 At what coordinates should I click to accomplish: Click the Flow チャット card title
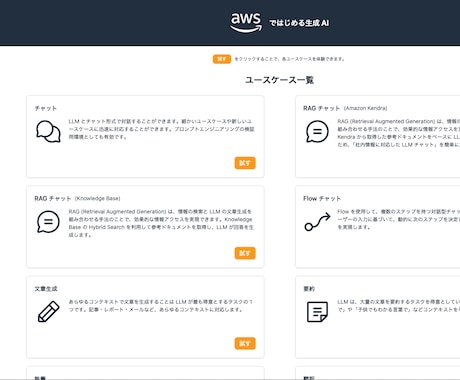(x=322, y=198)
